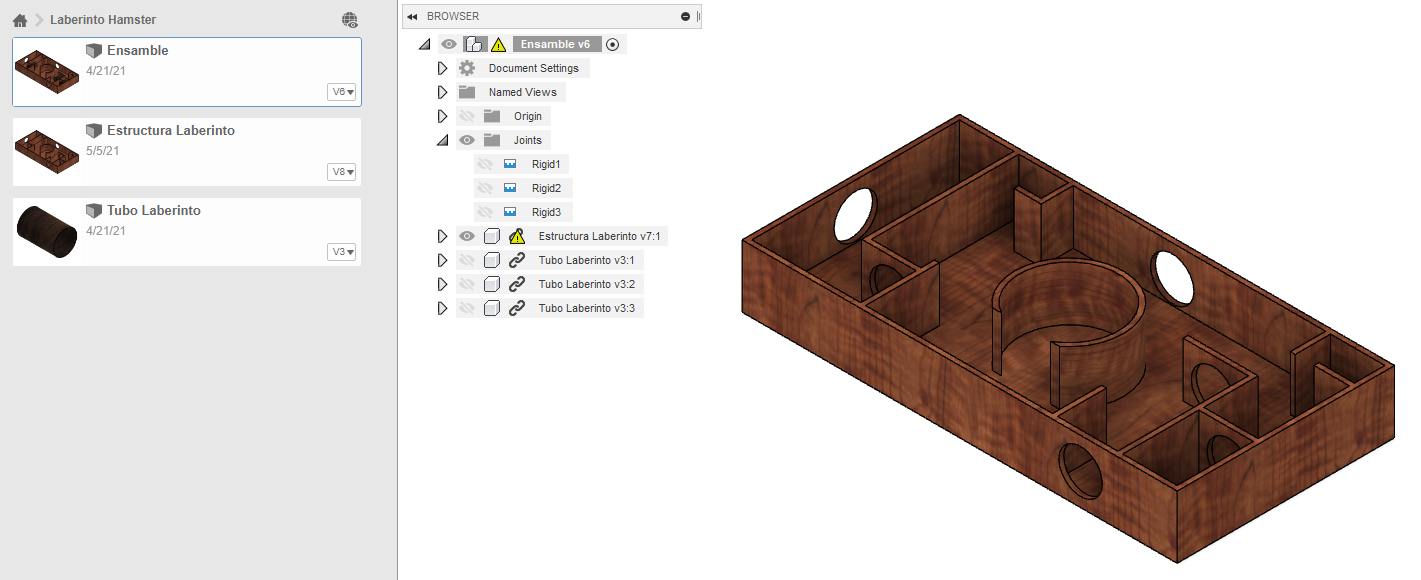Show Tubo Laberinto v3:2 with its eye
This screenshot has width=1421, height=580.
pos(466,284)
